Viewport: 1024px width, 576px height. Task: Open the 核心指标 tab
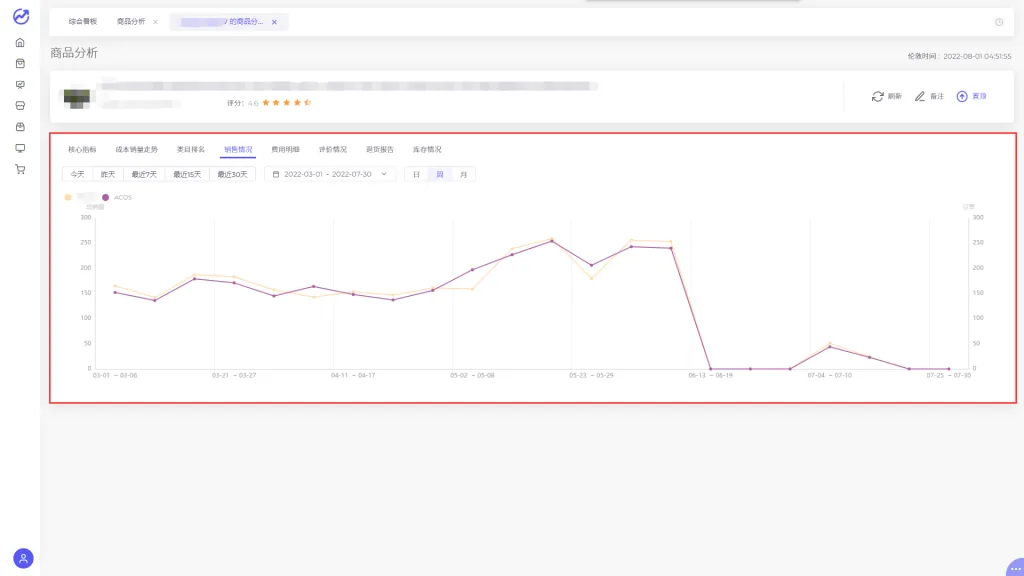[x=82, y=150]
